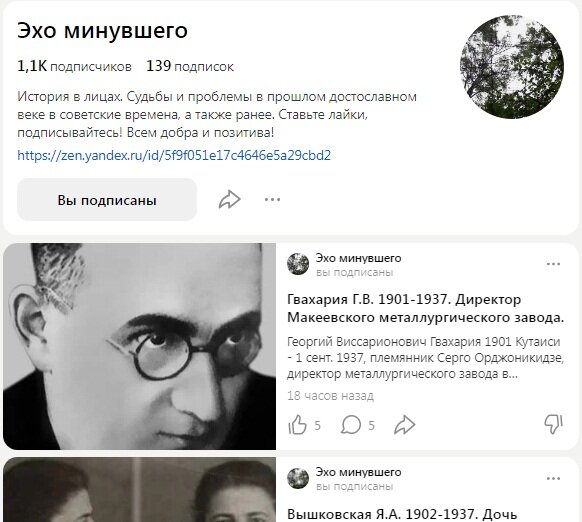Viewport: 582px width, 522px height.
Task: Open three-dot menu on Гвахария card
Action: (553, 264)
